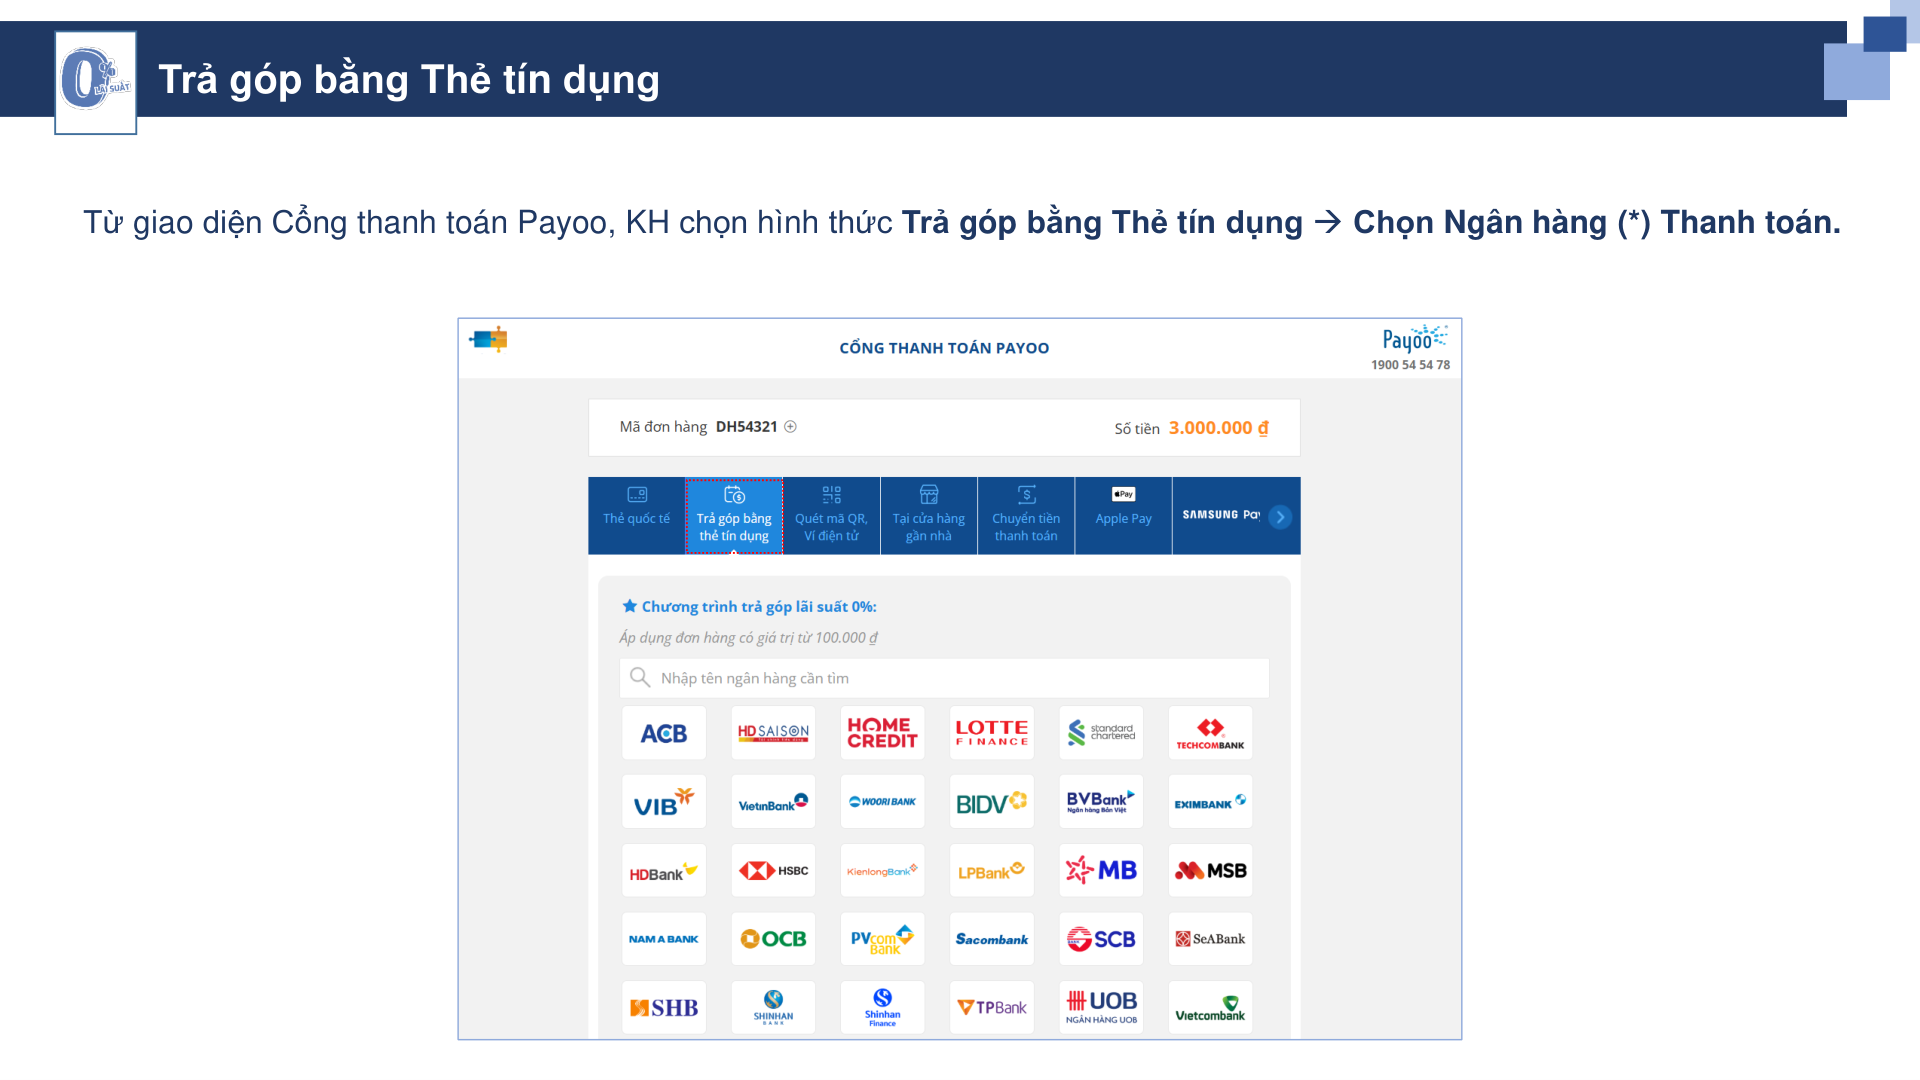Screen dimensions: 1920x1080
Task: Pick Sacombank logo
Action: click(992, 939)
